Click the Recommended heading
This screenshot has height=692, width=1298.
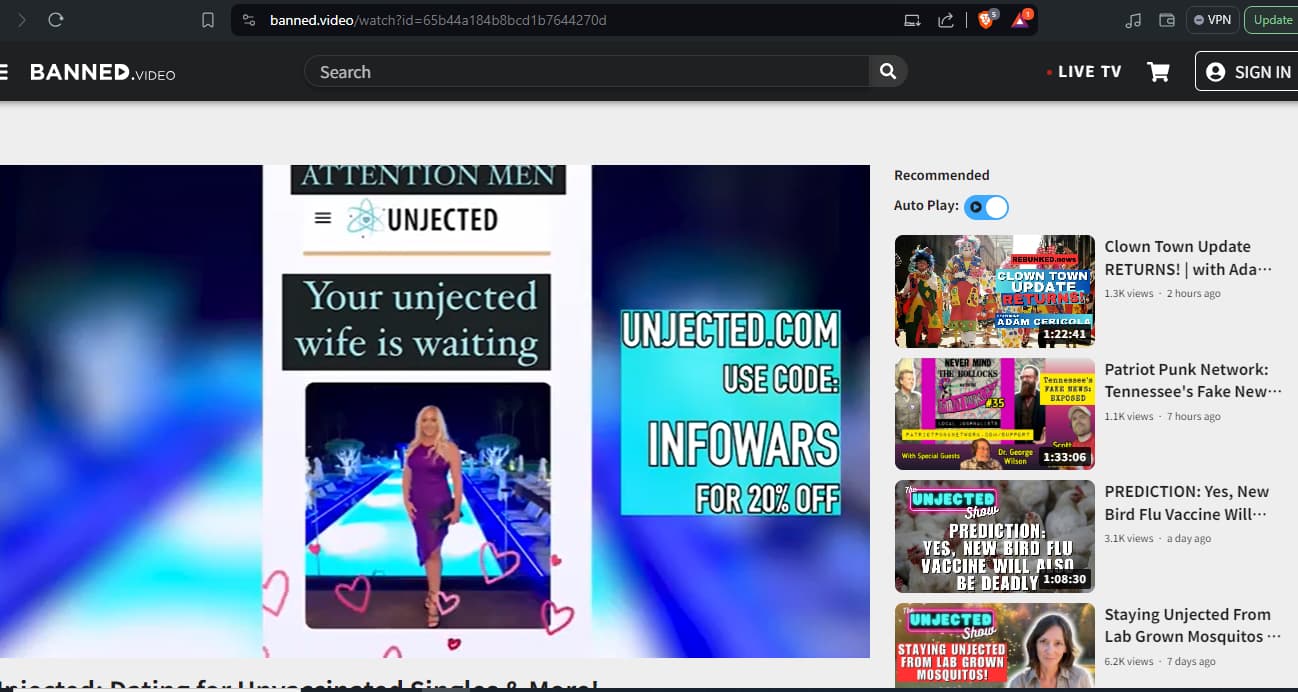(942, 175)
